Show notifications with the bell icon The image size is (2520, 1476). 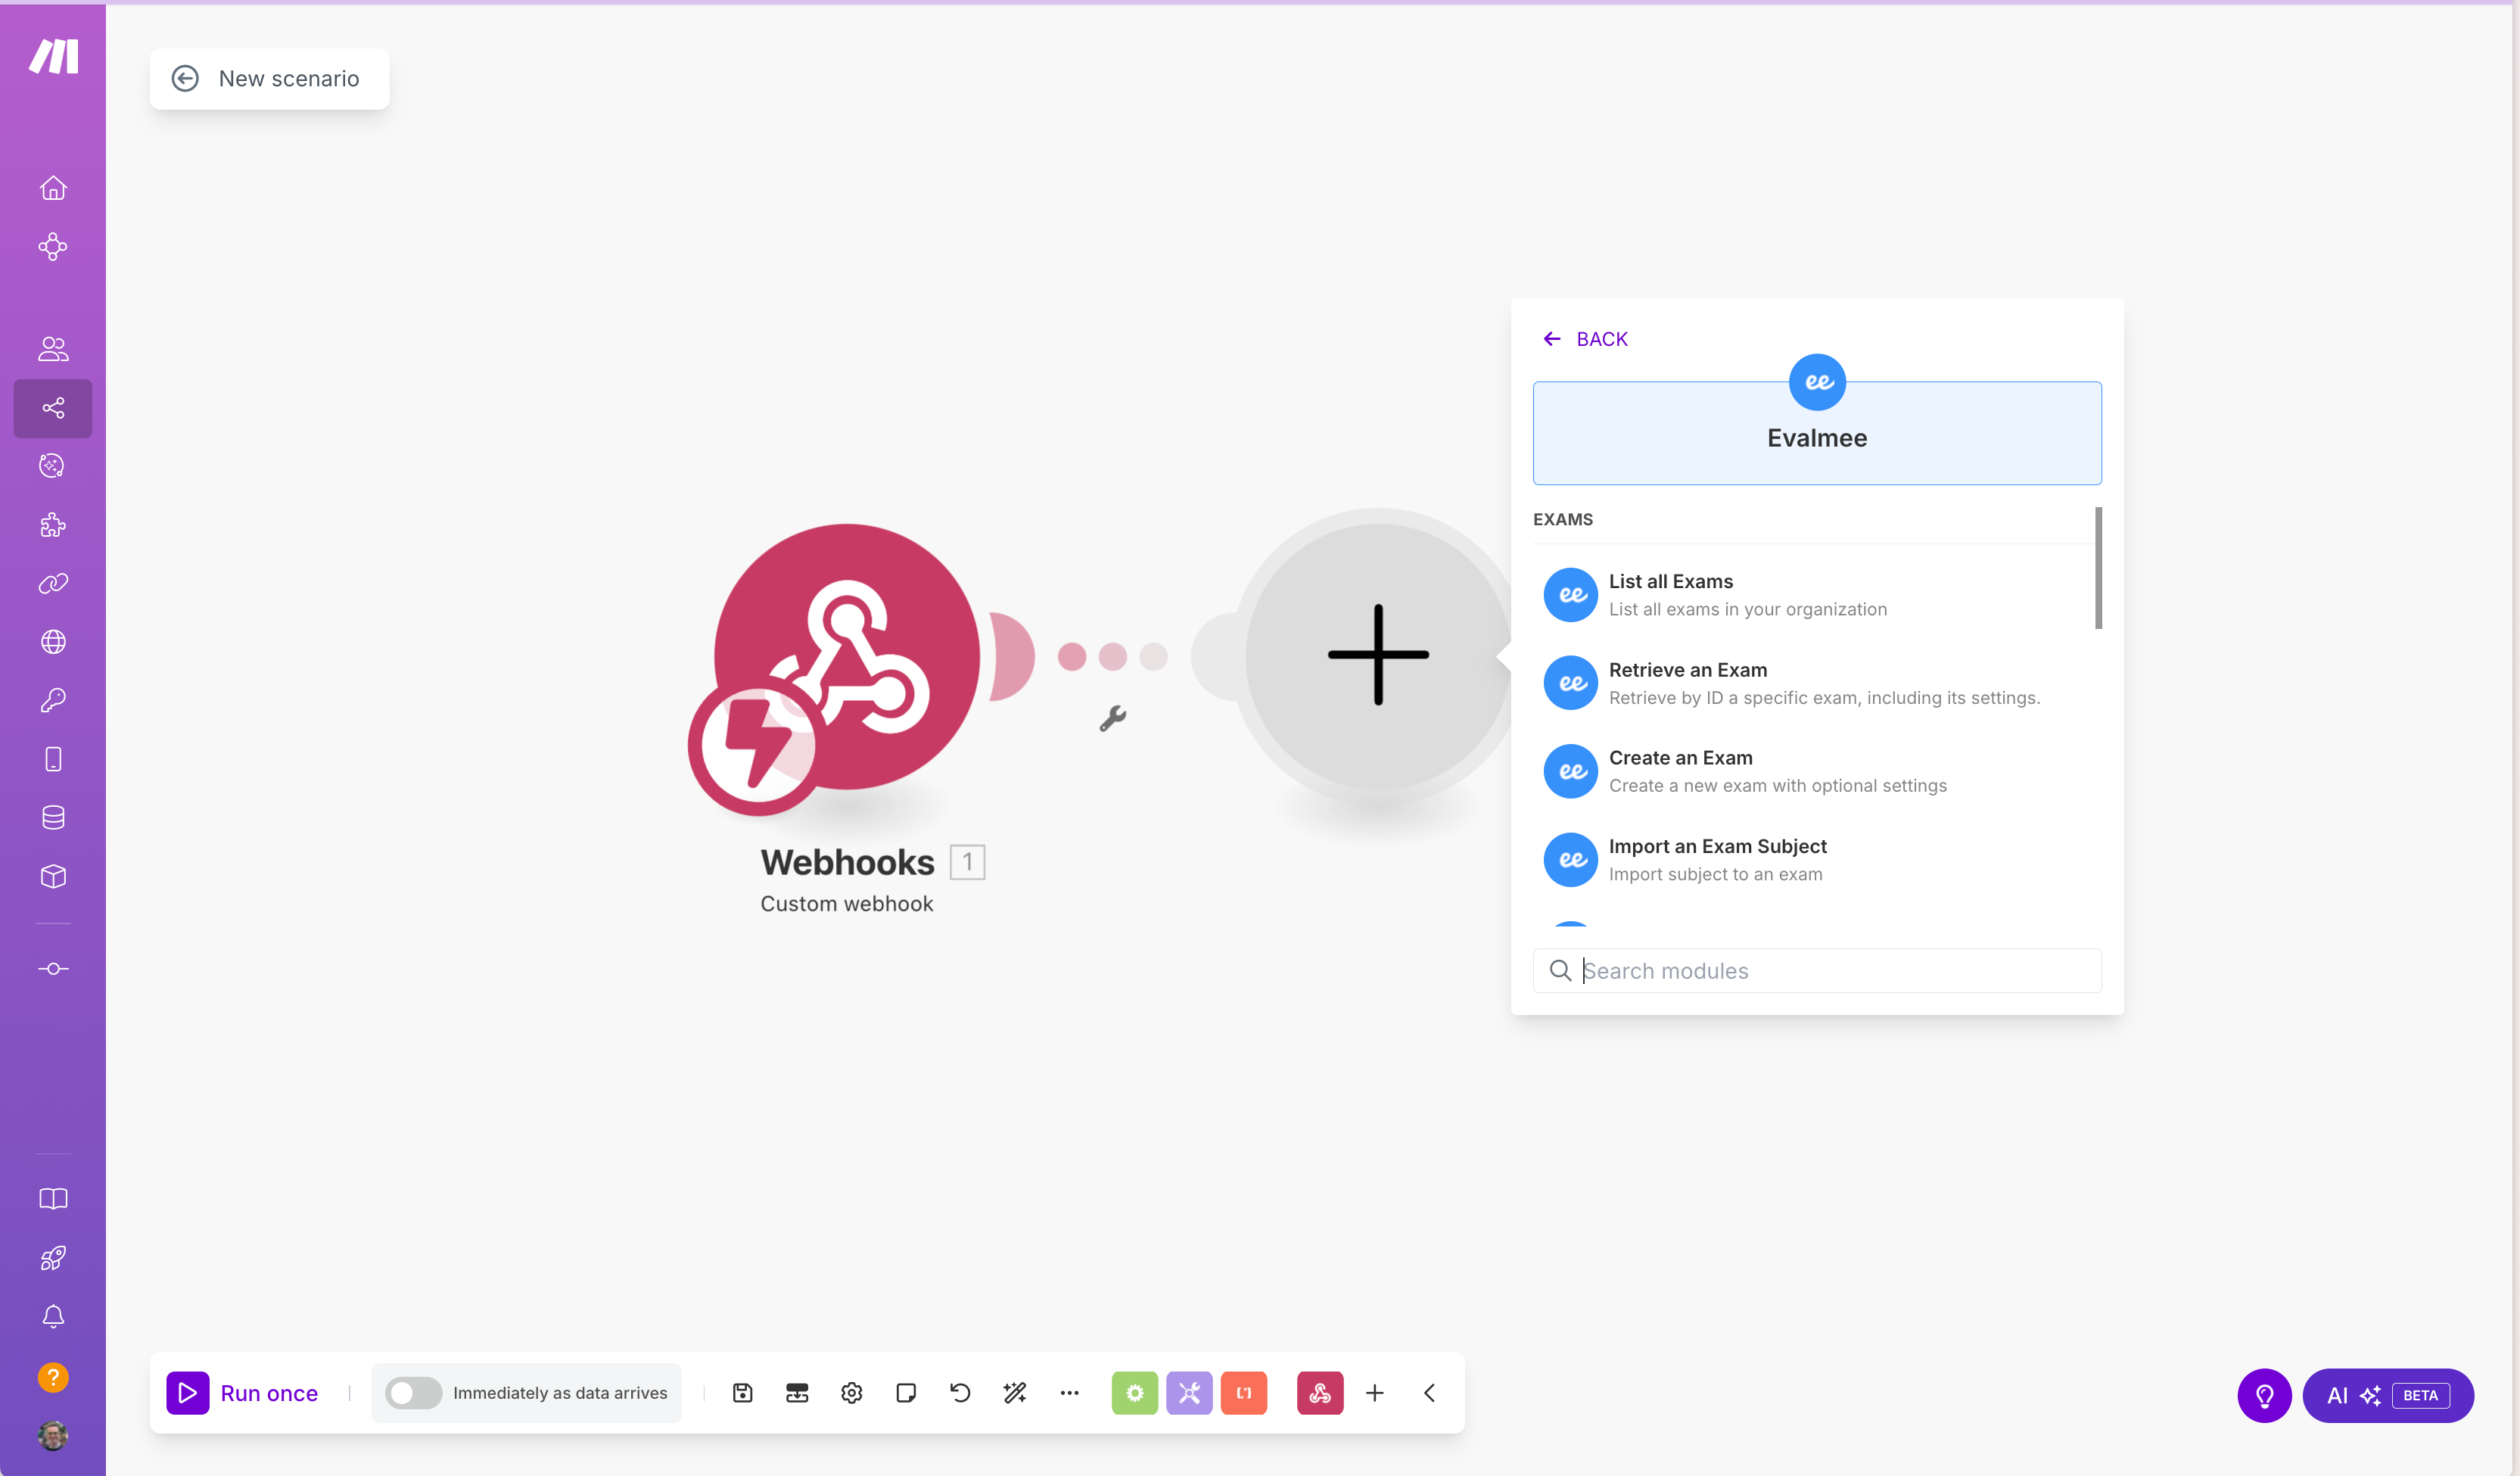tap(53, 1316)
